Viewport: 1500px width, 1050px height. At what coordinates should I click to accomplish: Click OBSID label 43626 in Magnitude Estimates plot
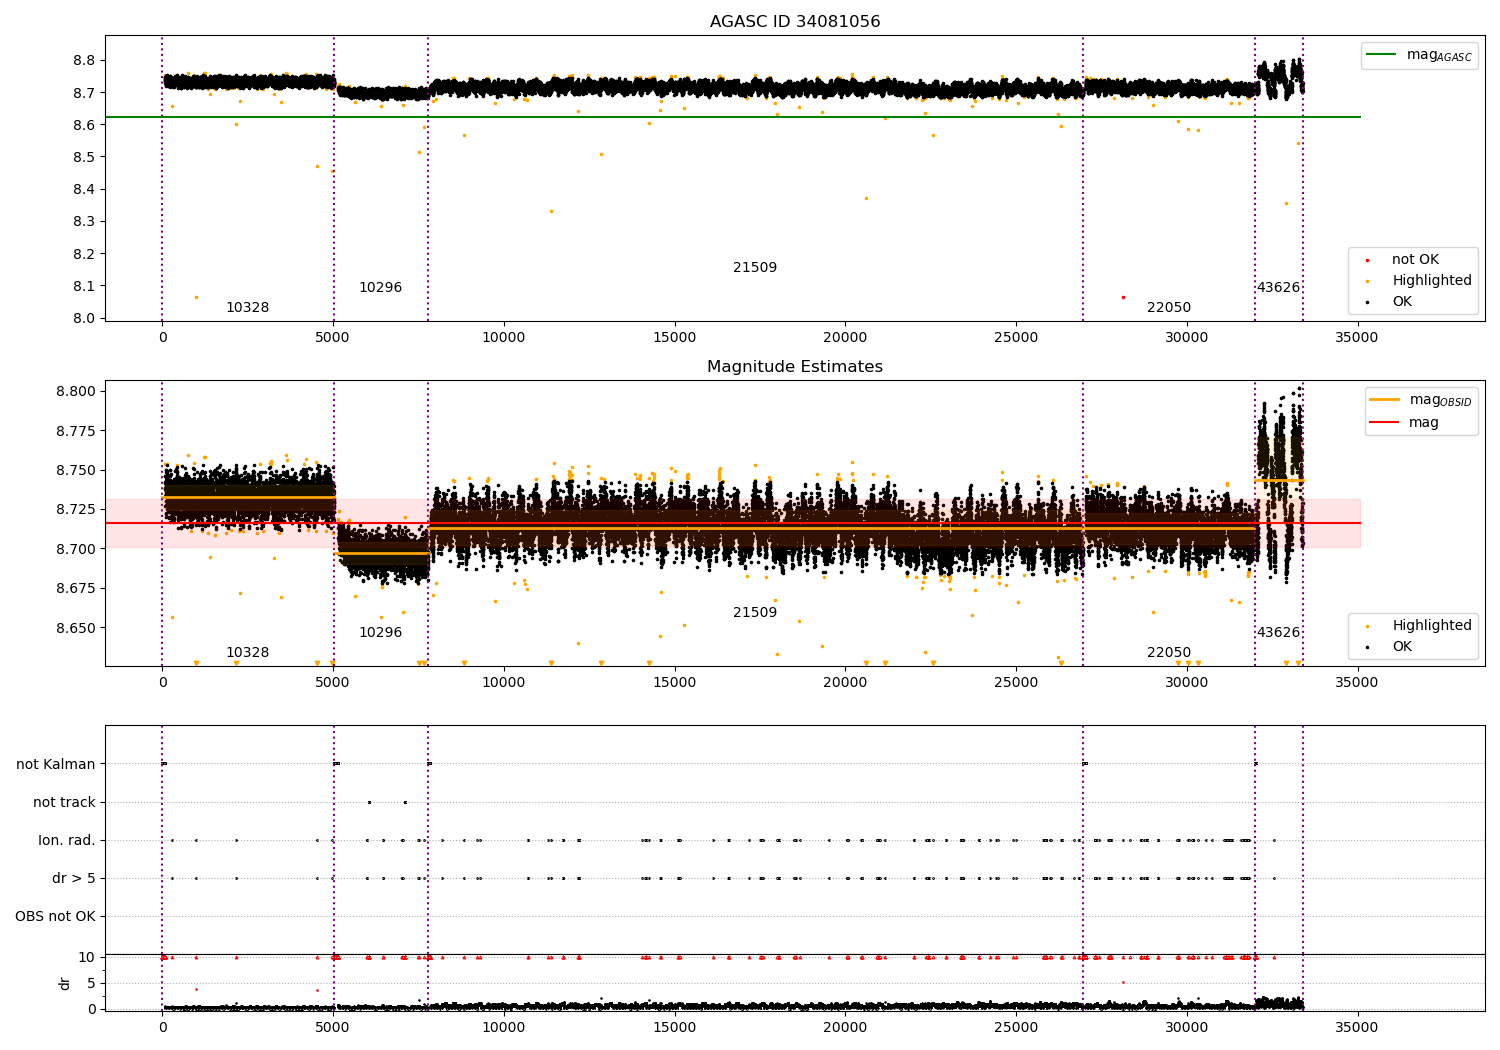1278,633
